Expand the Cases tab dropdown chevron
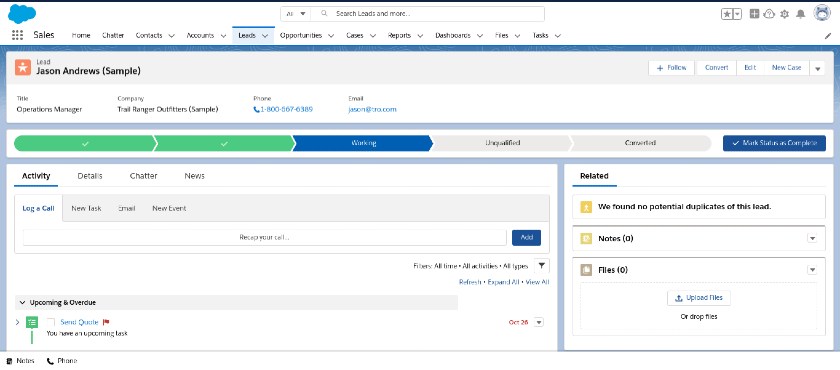The image size is (840, 370). coord(373,36)
